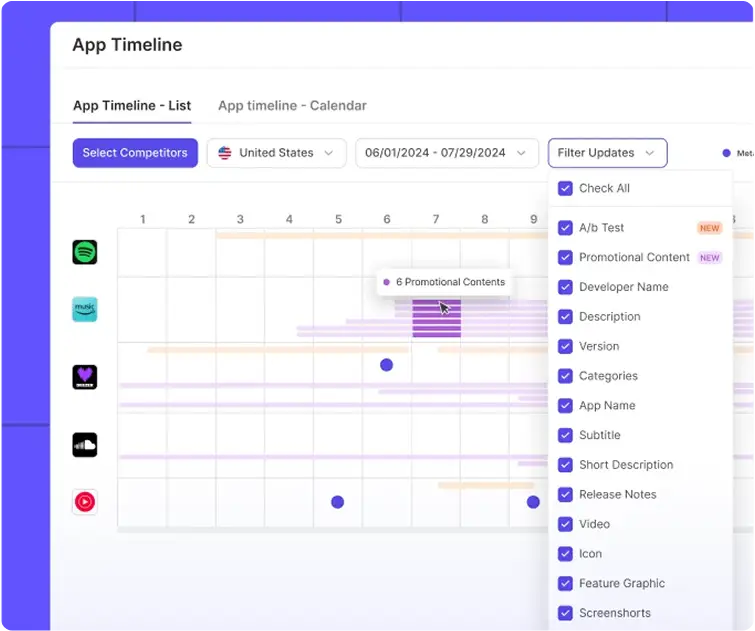Click the United States flag icon
Viewport: 755px width, 631px height.
[x=225, y=153]
